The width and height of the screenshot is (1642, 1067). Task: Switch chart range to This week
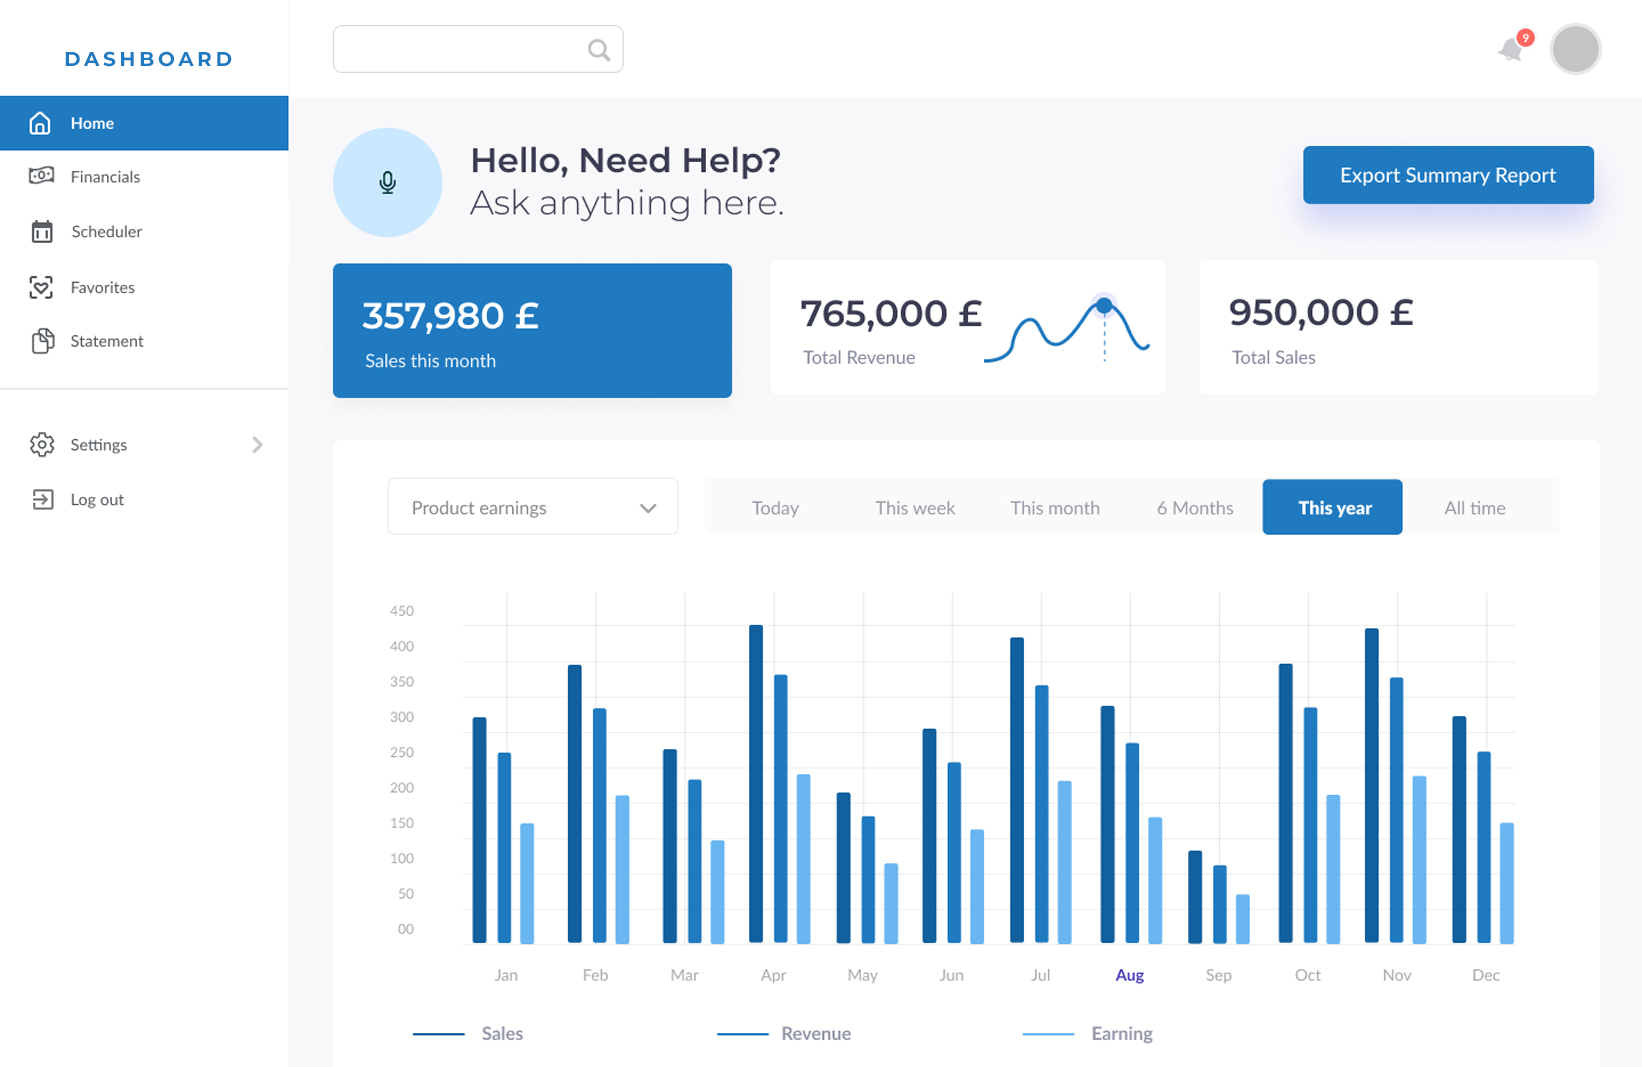point(914,508)
